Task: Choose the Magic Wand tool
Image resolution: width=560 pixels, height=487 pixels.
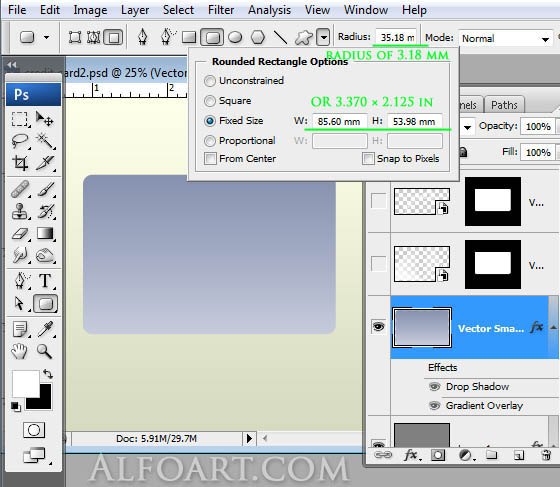Action: pos(45,141)
